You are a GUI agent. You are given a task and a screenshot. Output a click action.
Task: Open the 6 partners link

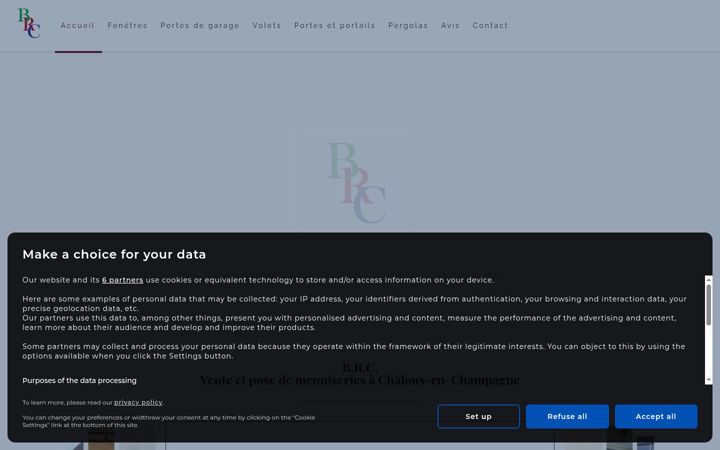122,280
